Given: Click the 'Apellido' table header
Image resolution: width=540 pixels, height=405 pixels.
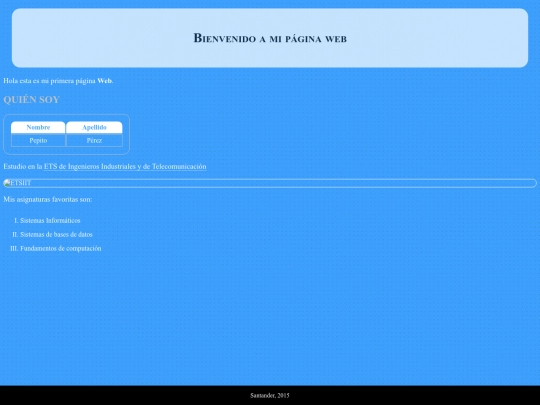Looking at the screenshot, I should coord(94,127).
